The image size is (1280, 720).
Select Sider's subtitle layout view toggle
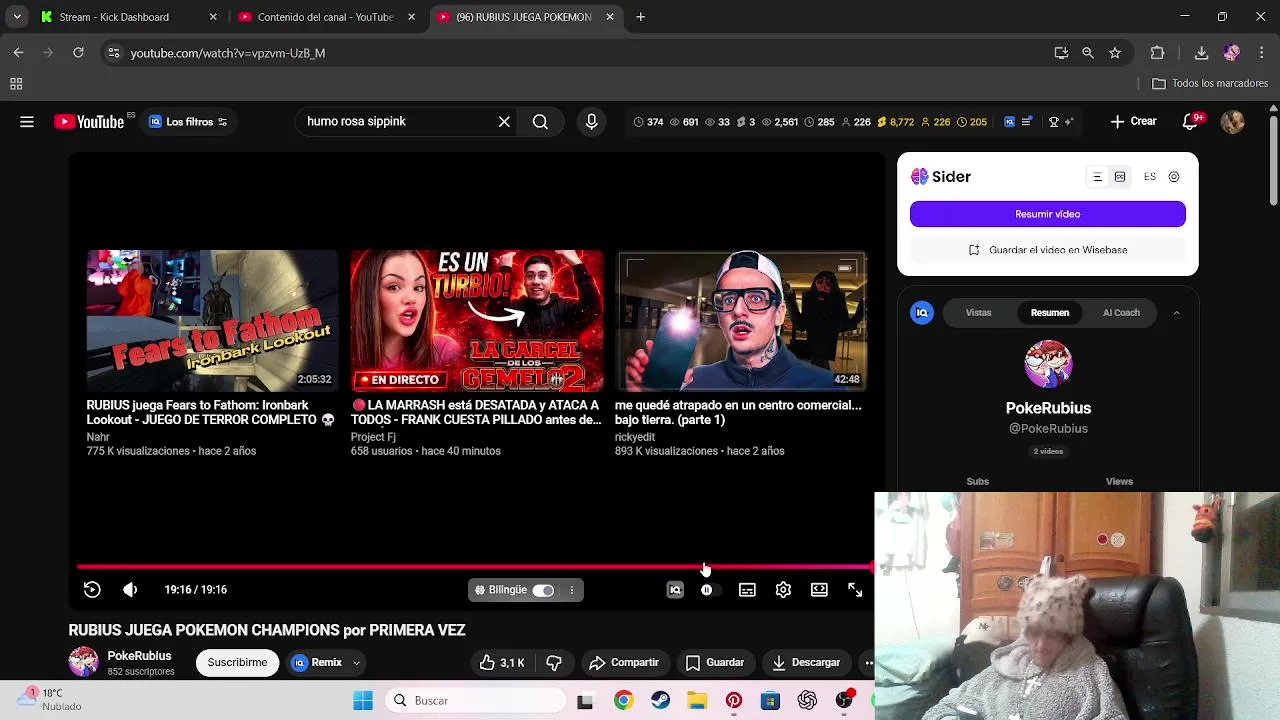(1120, 177)
